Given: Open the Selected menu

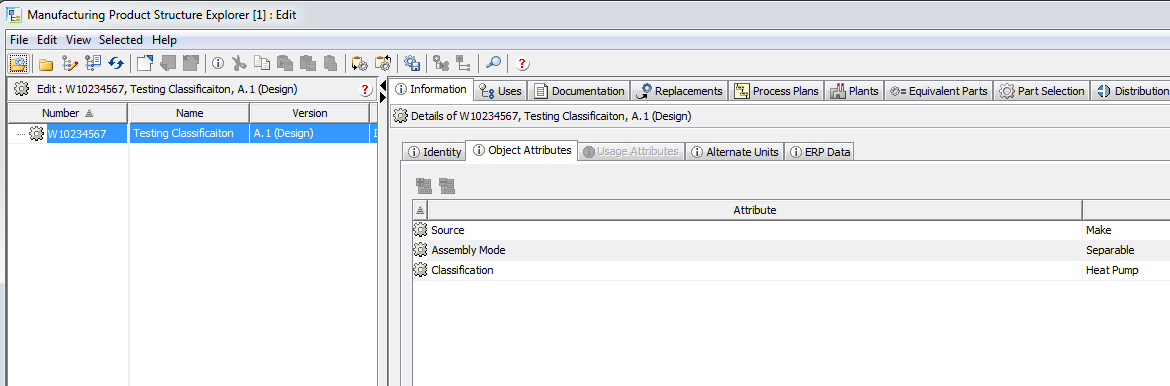Looking at the screenshot, I should pos(121,40).
